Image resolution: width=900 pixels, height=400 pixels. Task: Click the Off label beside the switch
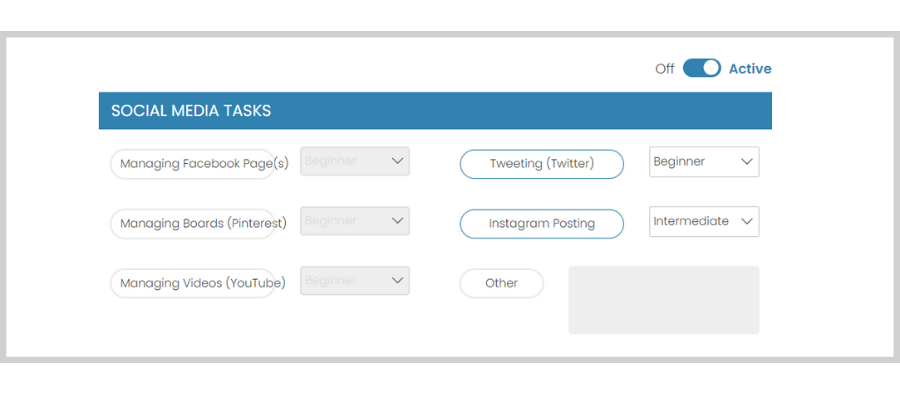665,69
